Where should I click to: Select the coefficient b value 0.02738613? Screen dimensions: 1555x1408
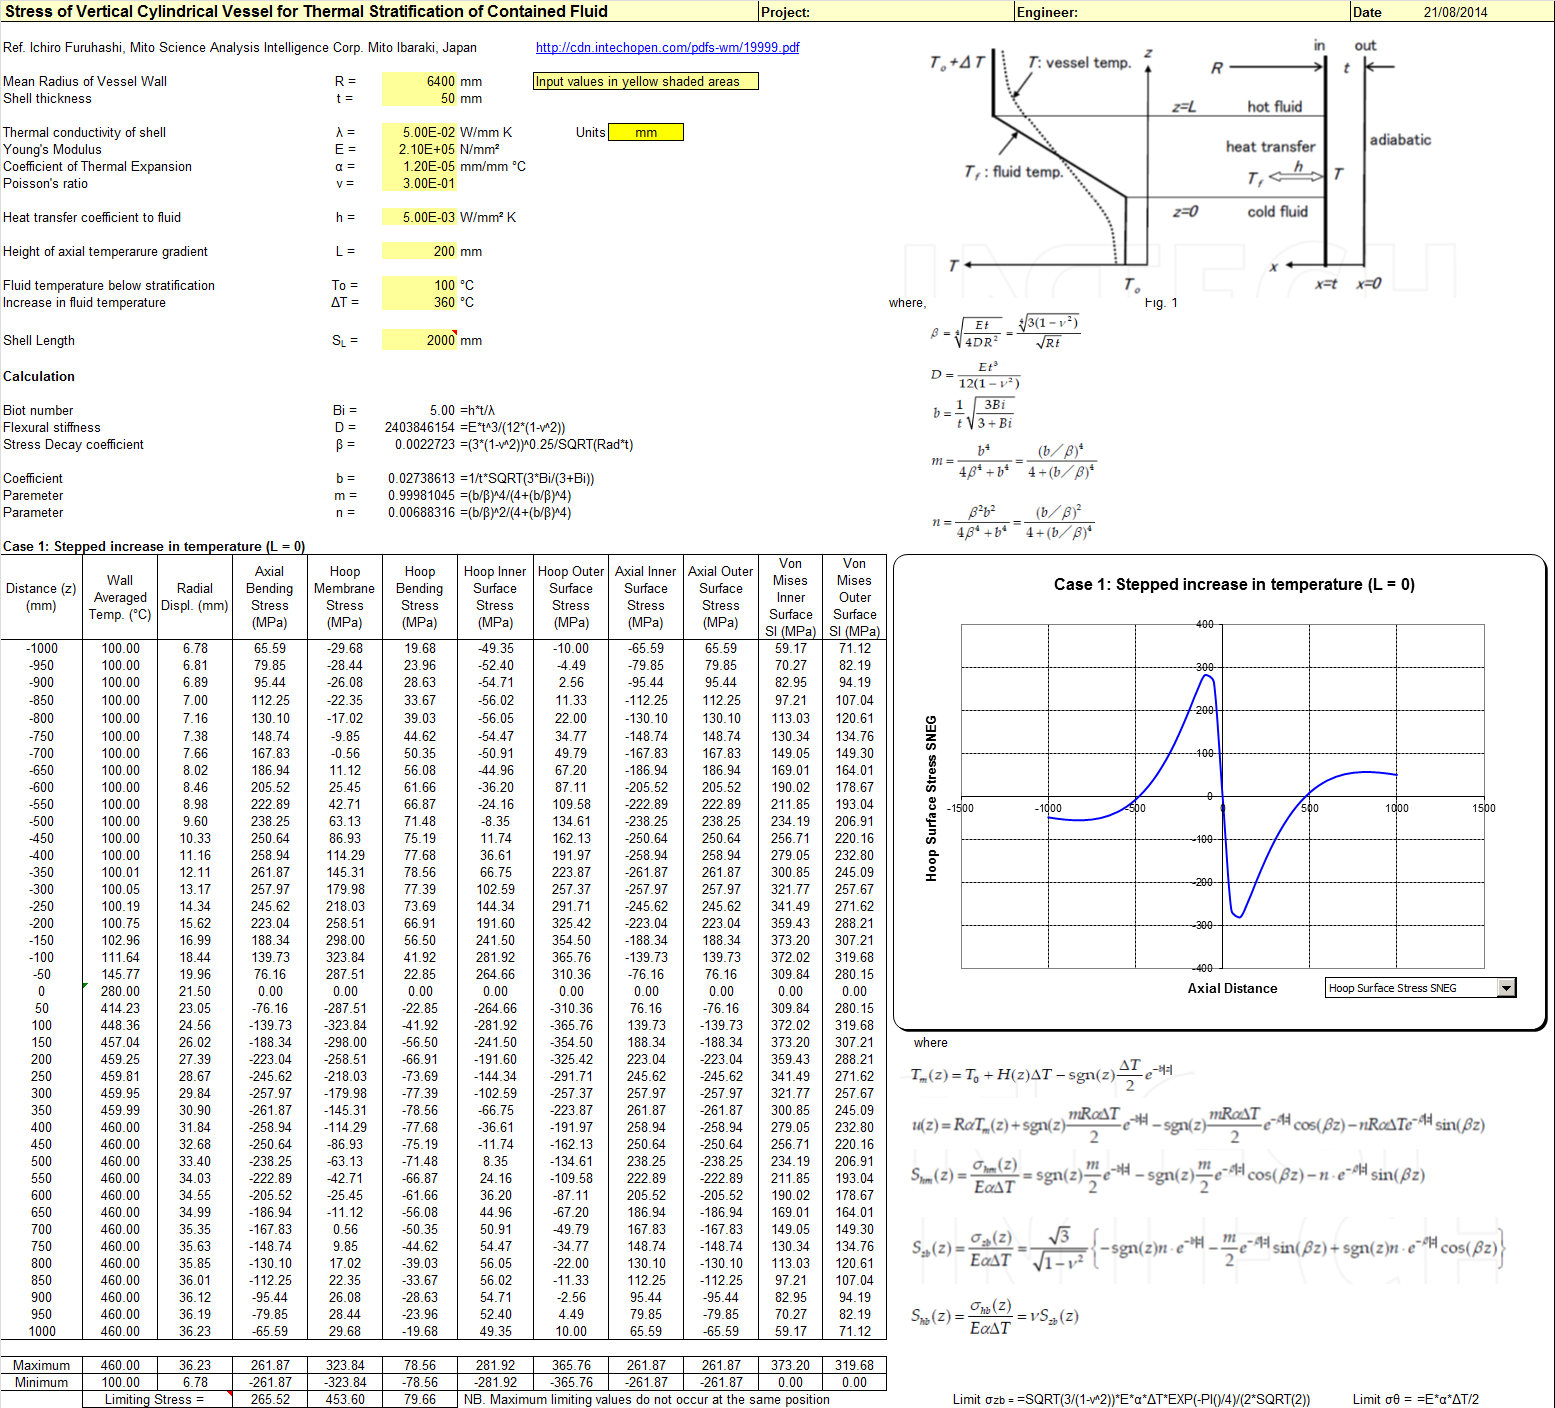point(419,478)
